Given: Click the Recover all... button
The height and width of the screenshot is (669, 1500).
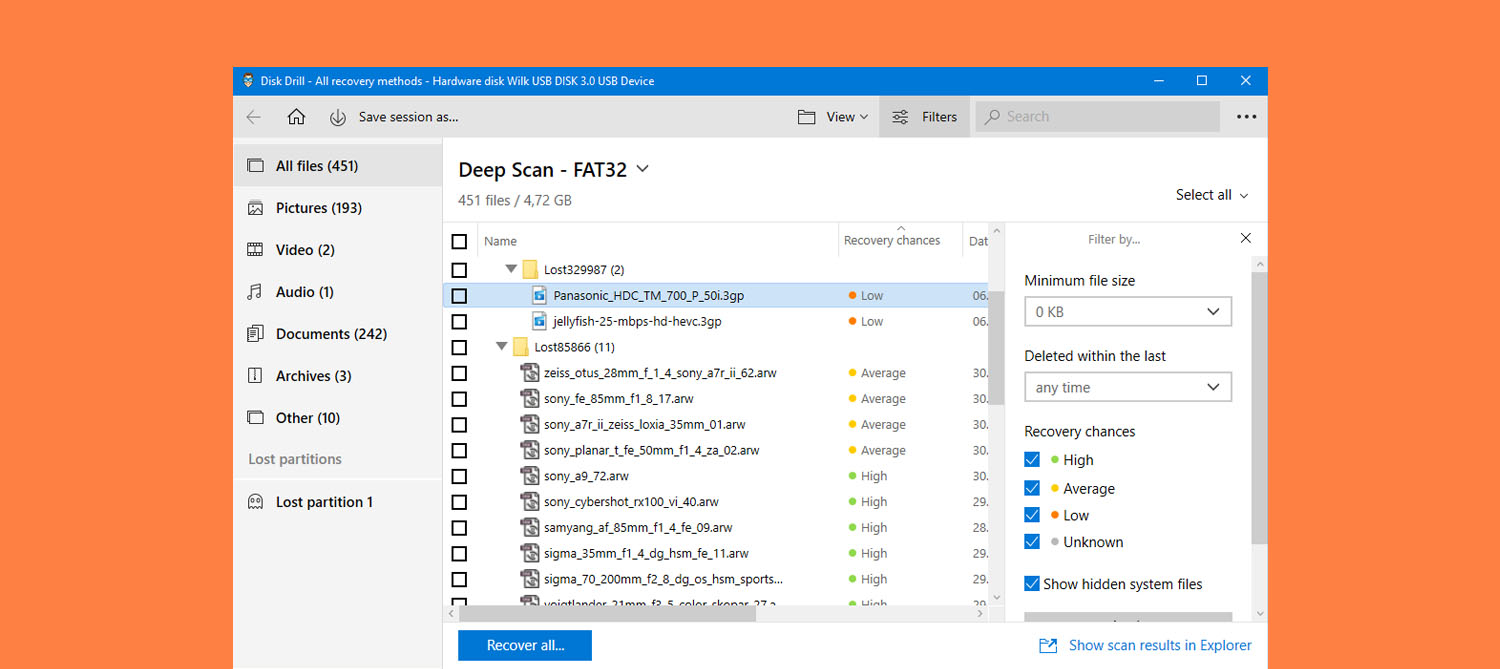Looking at the screenshot, I should coord(525,646).
